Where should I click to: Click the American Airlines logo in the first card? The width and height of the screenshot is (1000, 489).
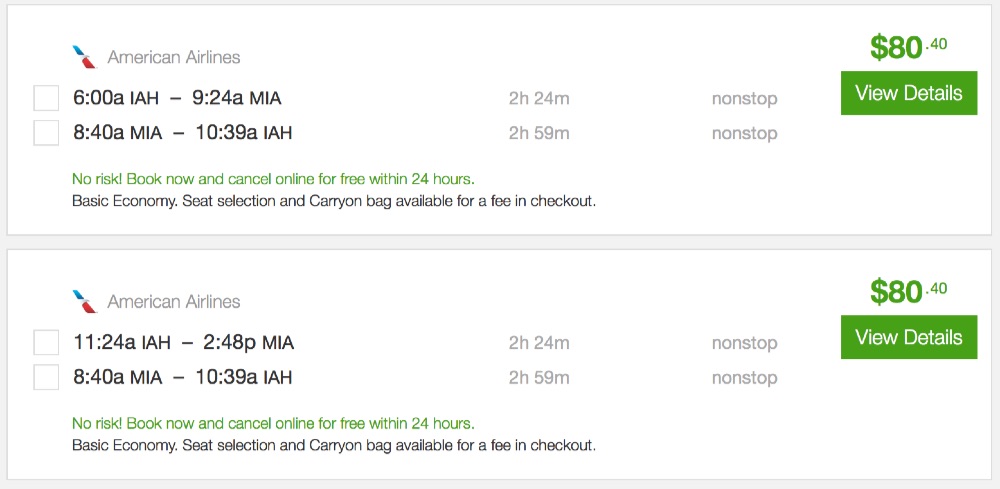click(84, 57)
